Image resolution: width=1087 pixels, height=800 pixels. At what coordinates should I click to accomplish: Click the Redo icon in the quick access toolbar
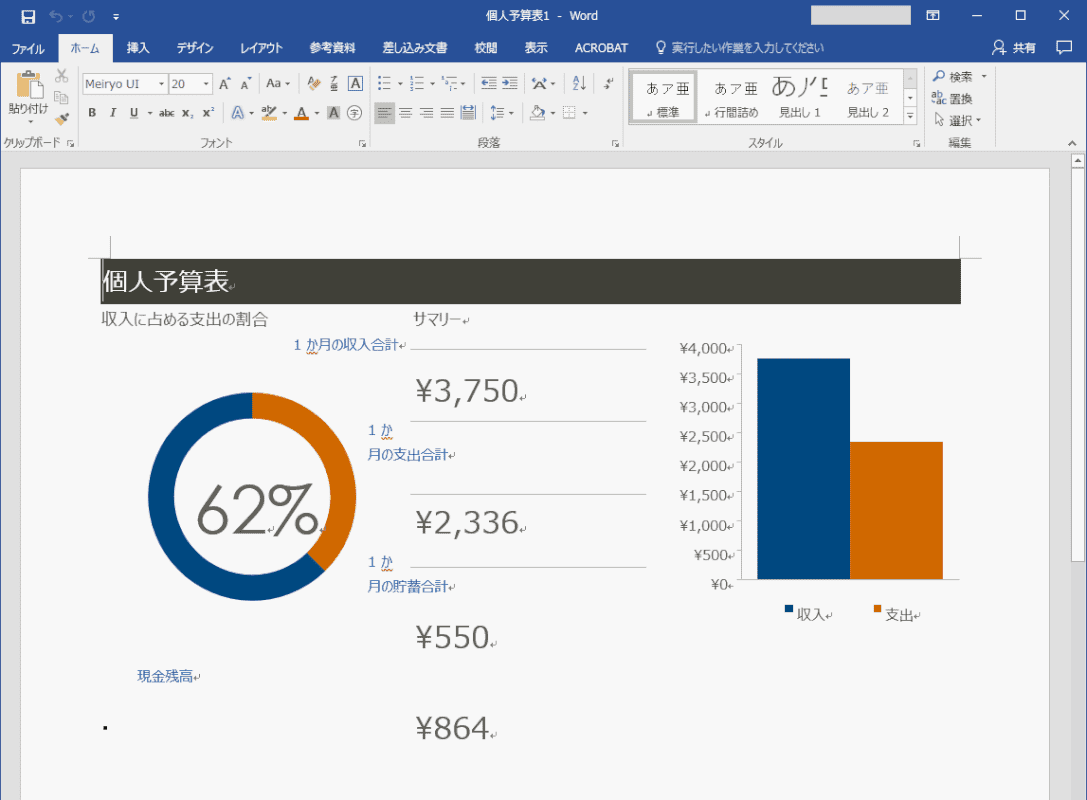89,16
